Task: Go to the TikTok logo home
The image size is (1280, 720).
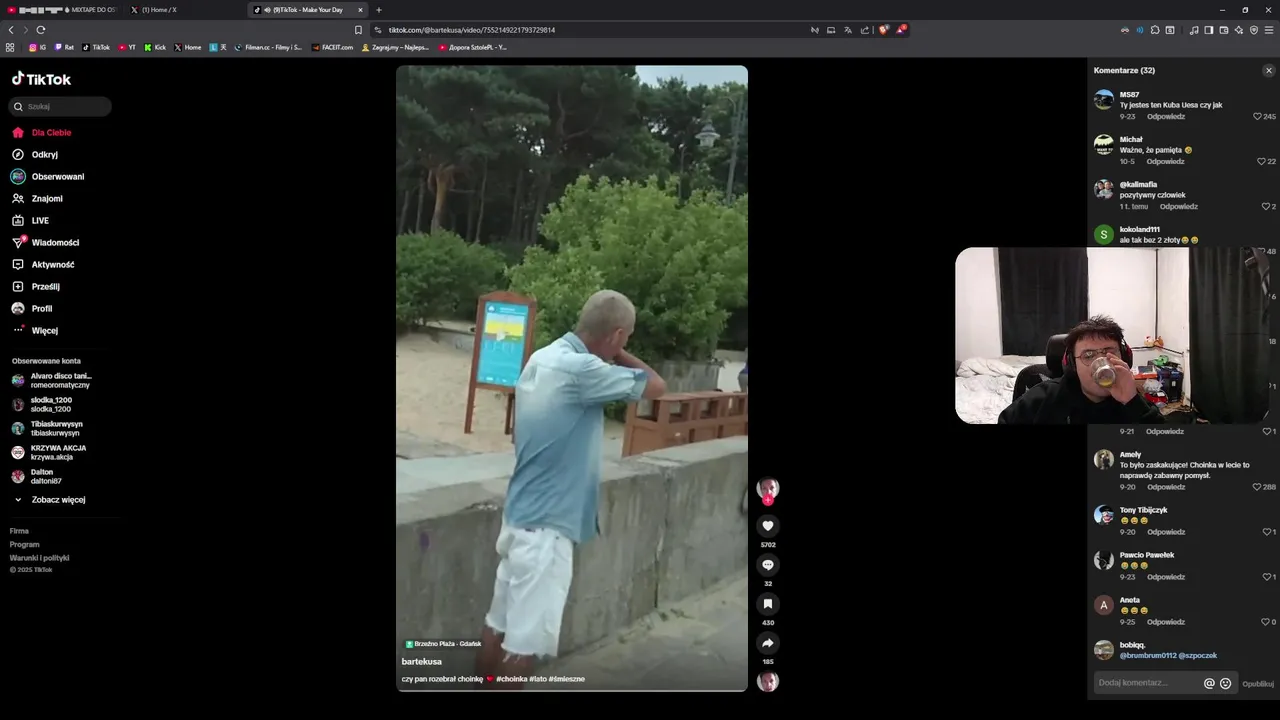Action: pyautogui.click(x=41, y=79)
